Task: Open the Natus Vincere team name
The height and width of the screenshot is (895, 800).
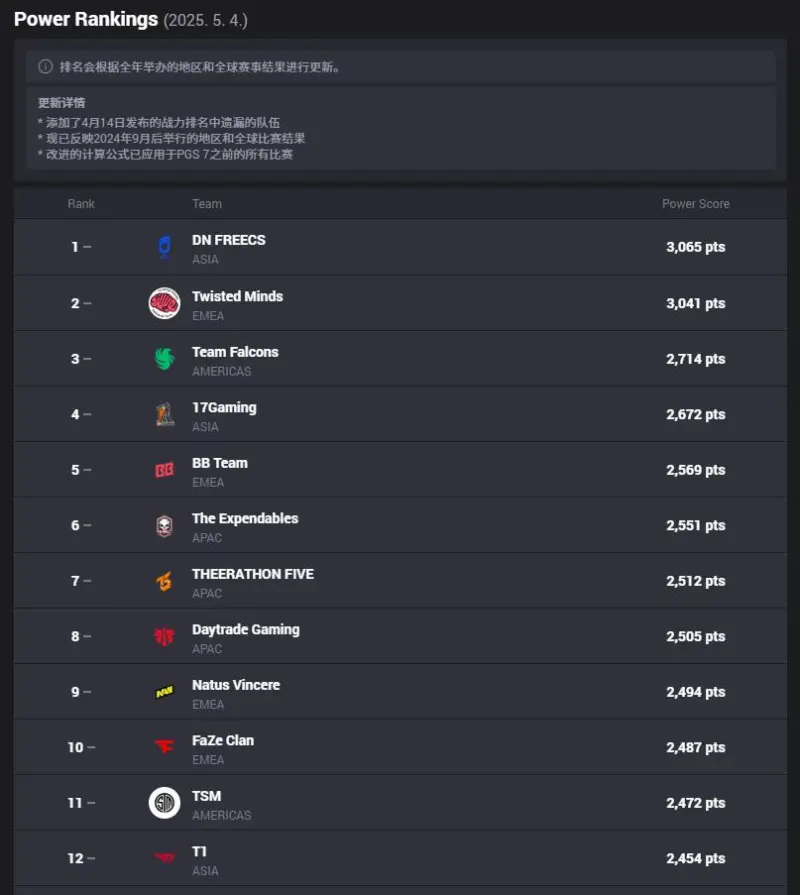Action: tap(236, 685)
